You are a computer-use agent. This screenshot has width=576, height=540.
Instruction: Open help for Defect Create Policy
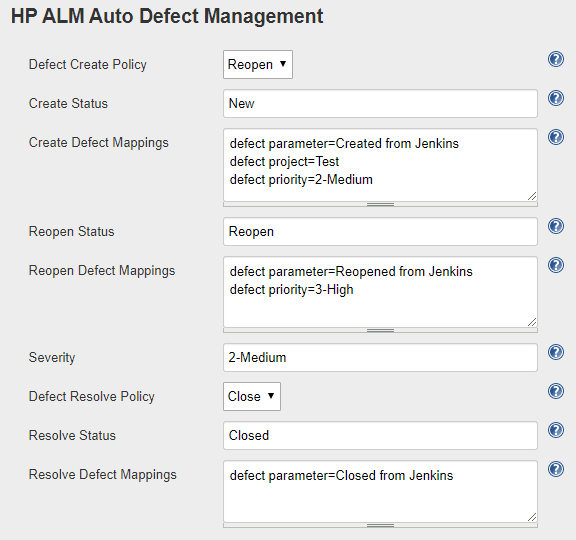coord(556,59)
